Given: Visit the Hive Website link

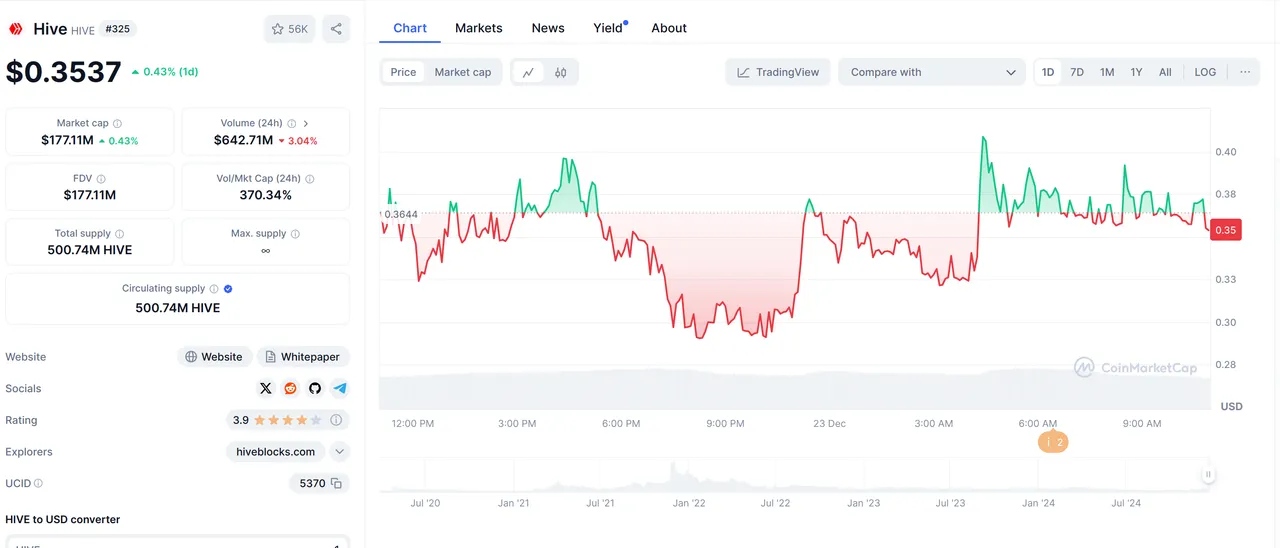Looking at the screenshot, I should (214, 357).
